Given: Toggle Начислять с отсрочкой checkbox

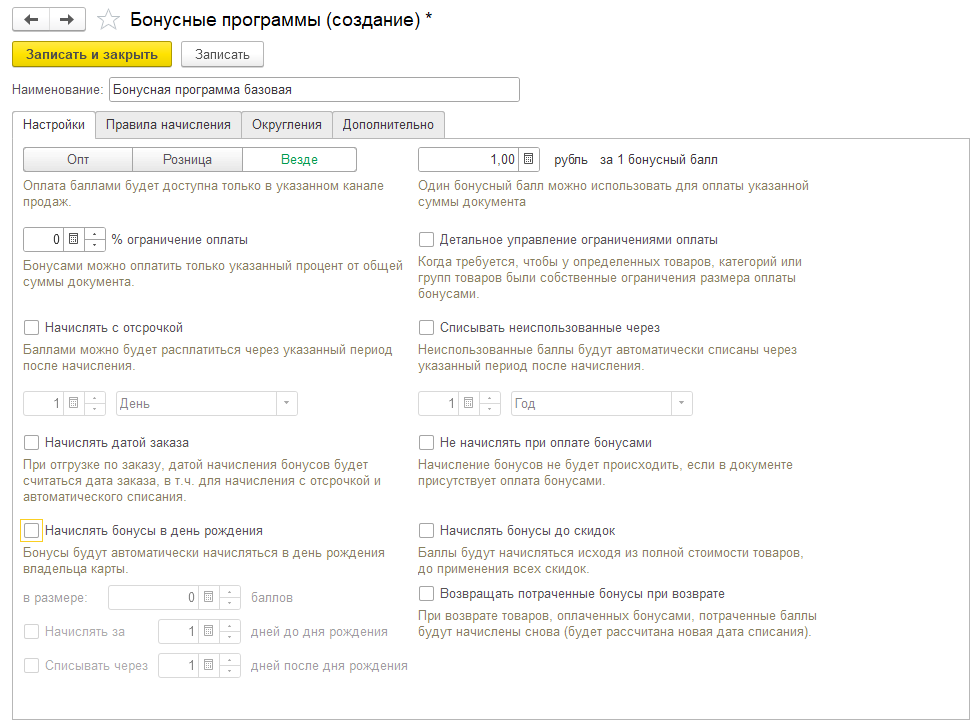Looking at the screenshot, I should point(31,327).
